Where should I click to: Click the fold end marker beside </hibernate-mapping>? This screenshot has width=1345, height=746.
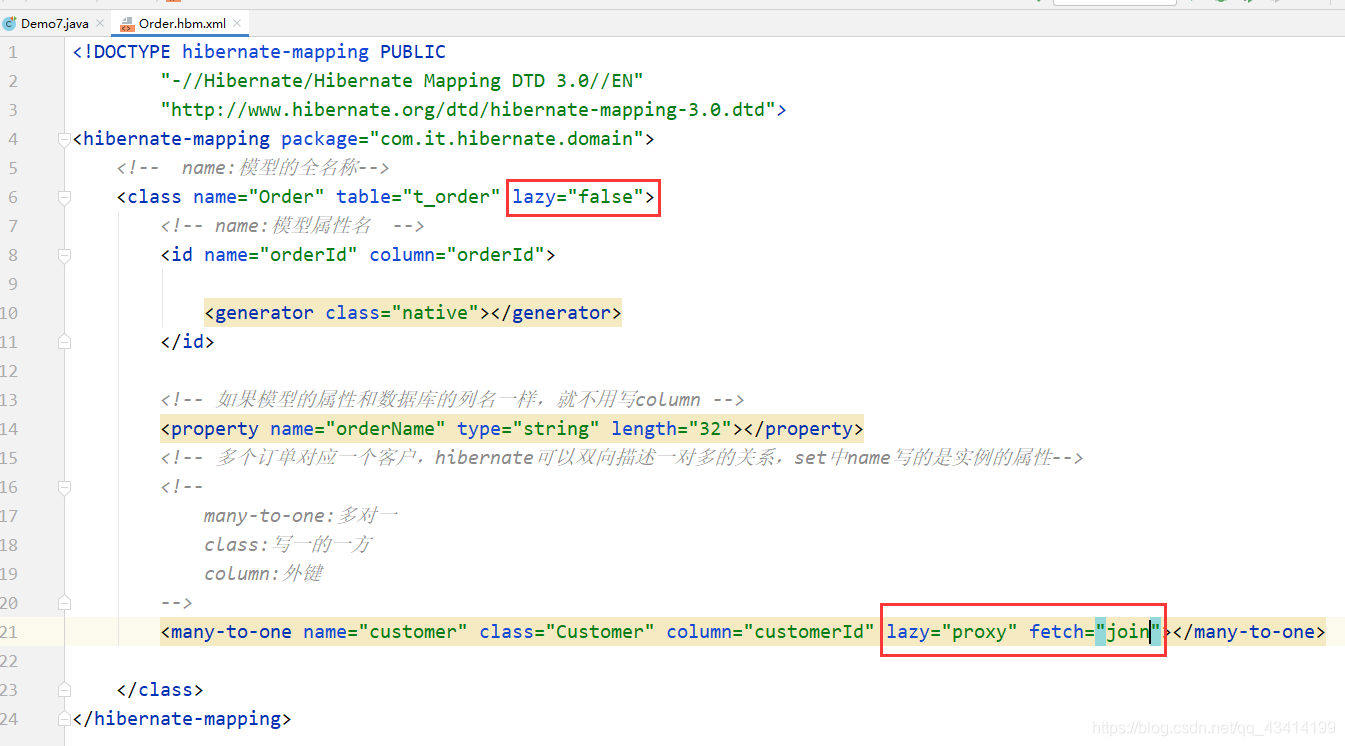[x=65, y=719]
